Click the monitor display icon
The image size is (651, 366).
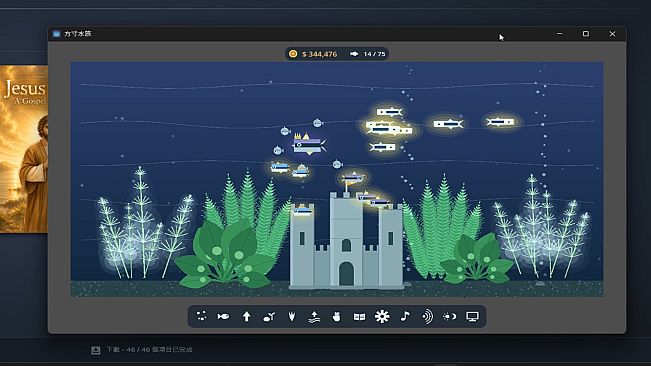(x=472, y=317)
